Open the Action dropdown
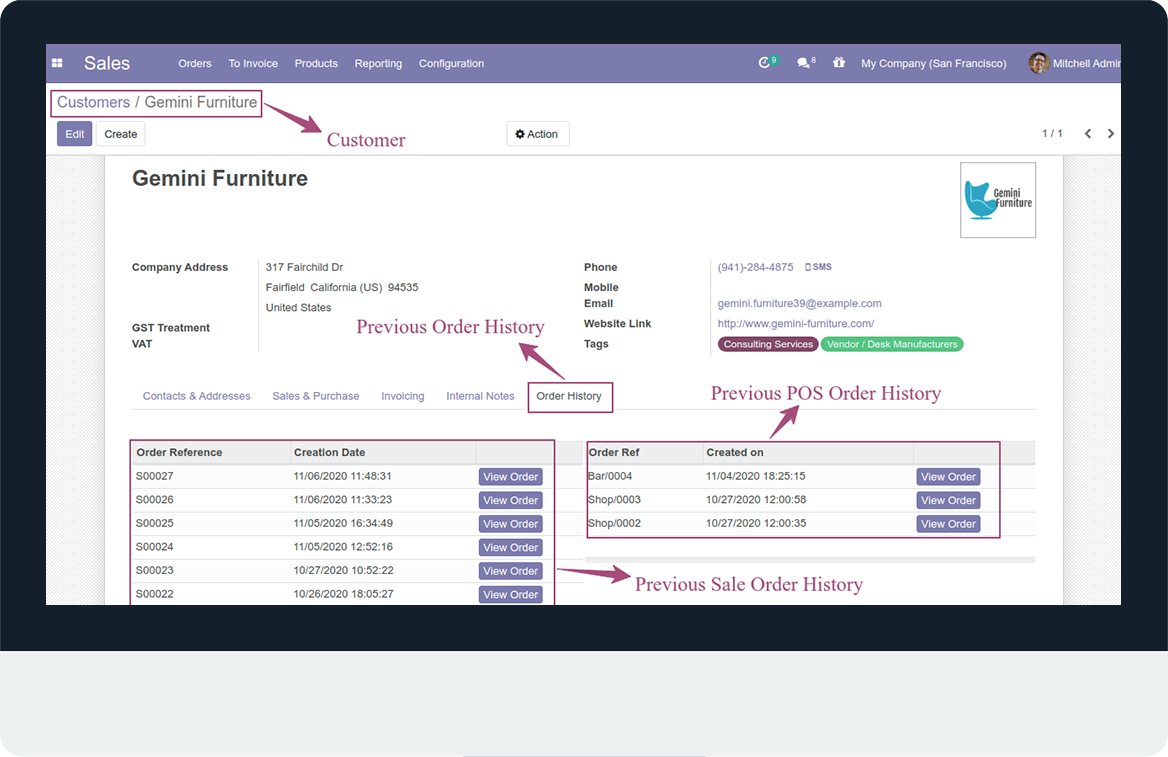Screen dimensions: 1168x757 (538, 134)
